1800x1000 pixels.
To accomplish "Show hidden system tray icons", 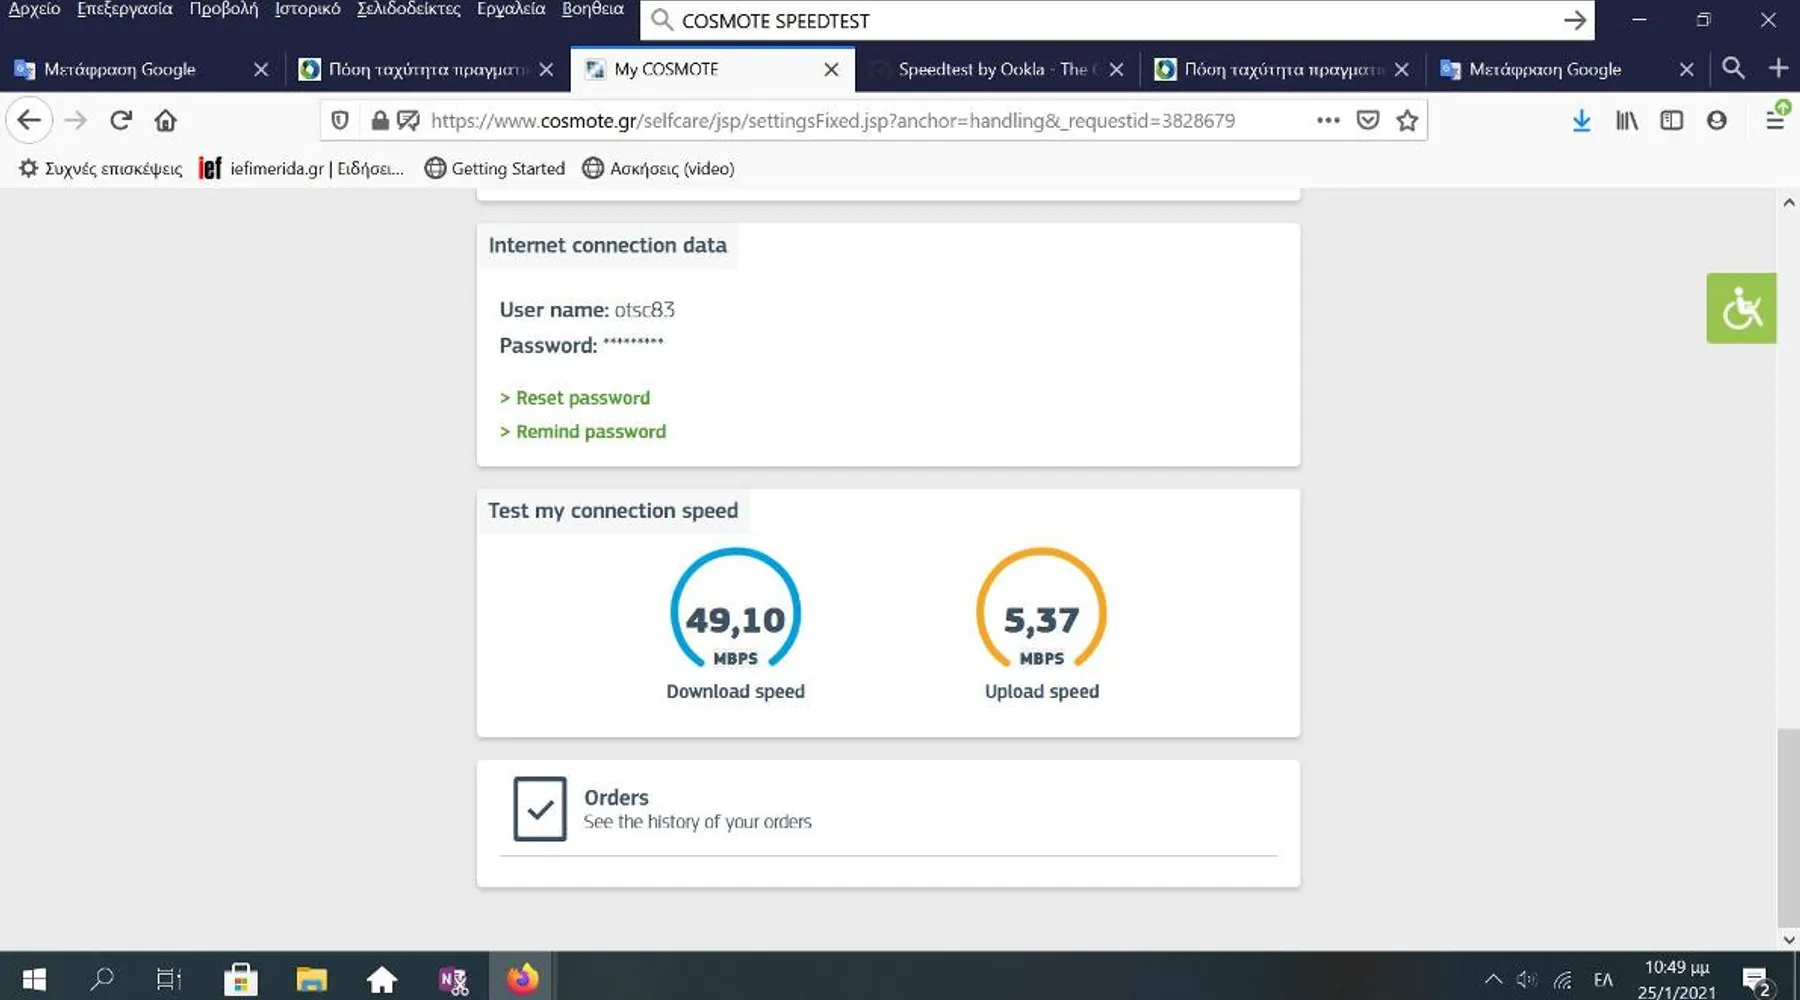I will [x=1493, y=979].
